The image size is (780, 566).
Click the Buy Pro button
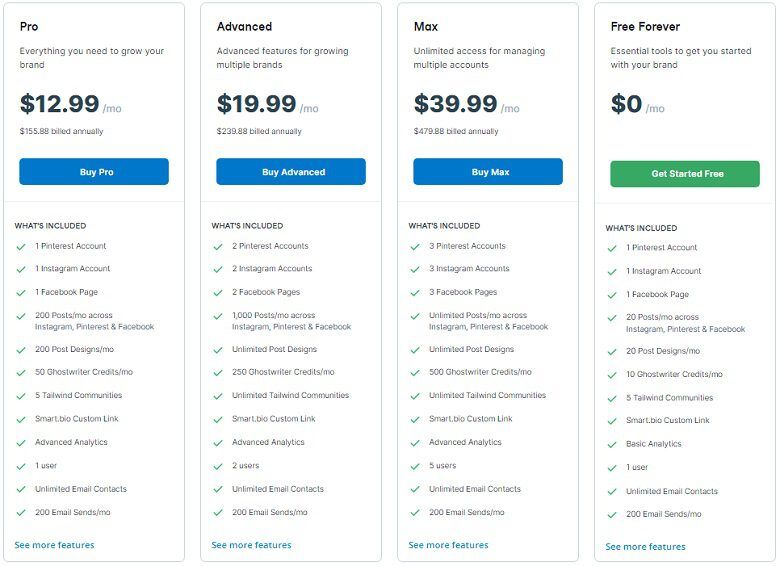(94, 172)
